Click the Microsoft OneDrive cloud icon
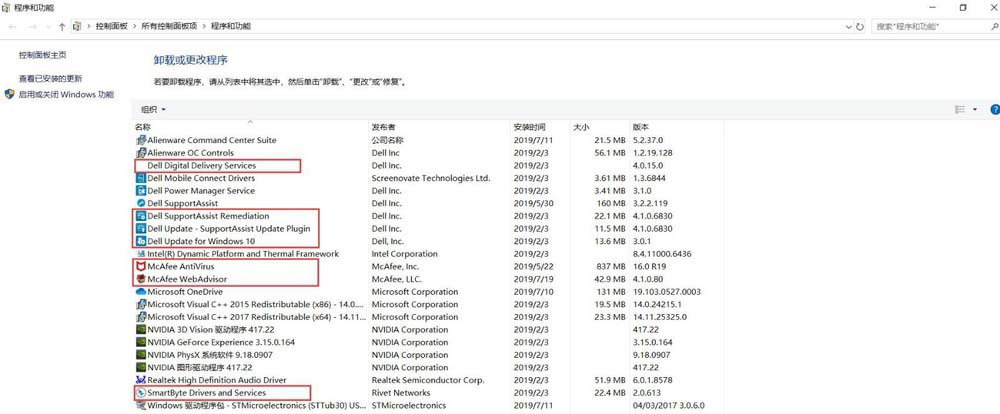This screenshot has height=414, width=1000. tap(141, 292)
